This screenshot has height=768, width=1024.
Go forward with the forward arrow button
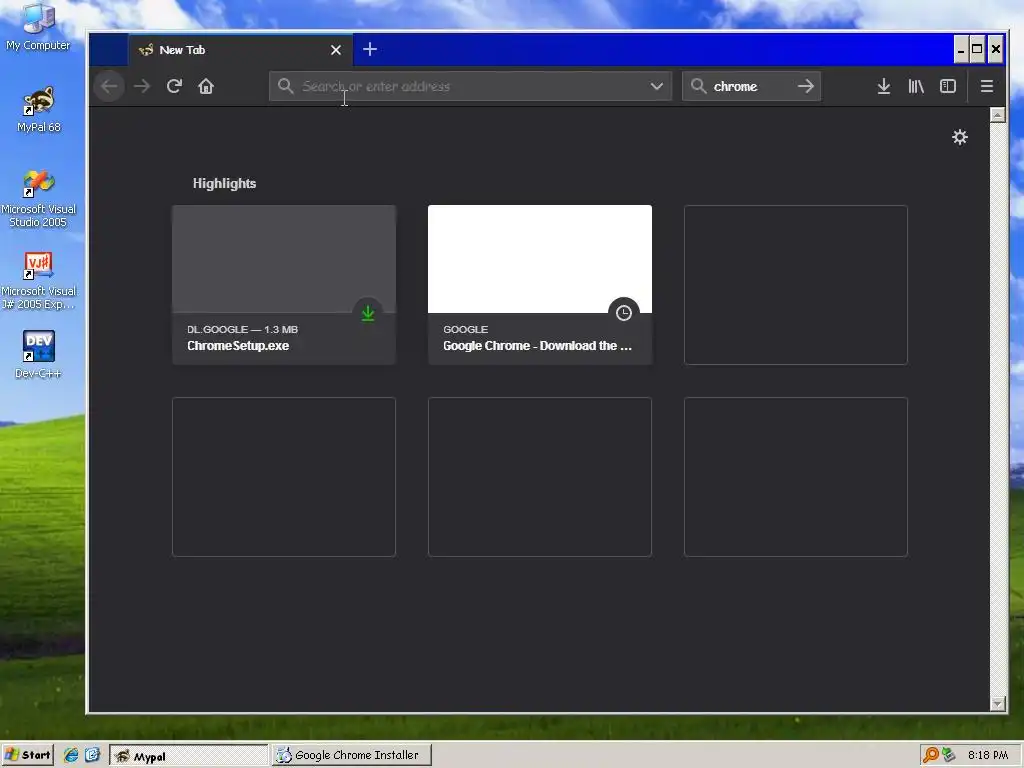(142, 86)
